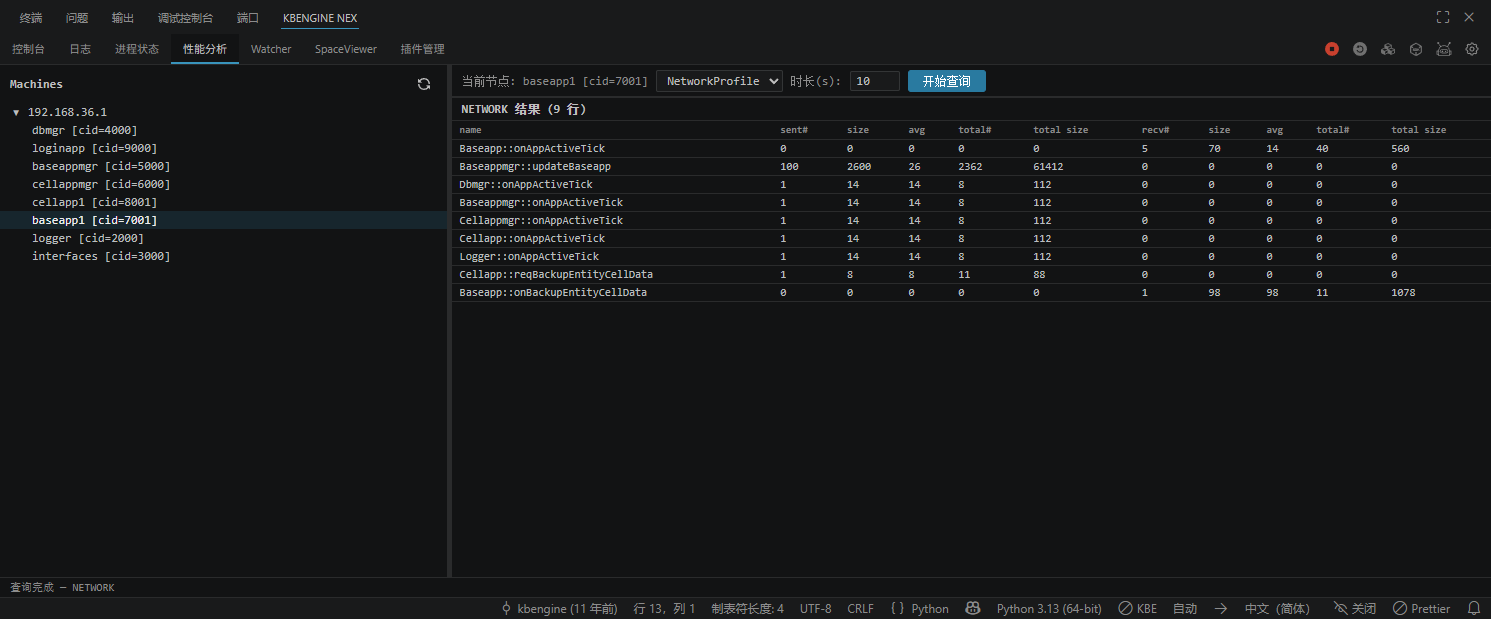This screenshot has width=1491, height=619.
Task: Click kbengine git blame status entry
Action: click(559, 608)
